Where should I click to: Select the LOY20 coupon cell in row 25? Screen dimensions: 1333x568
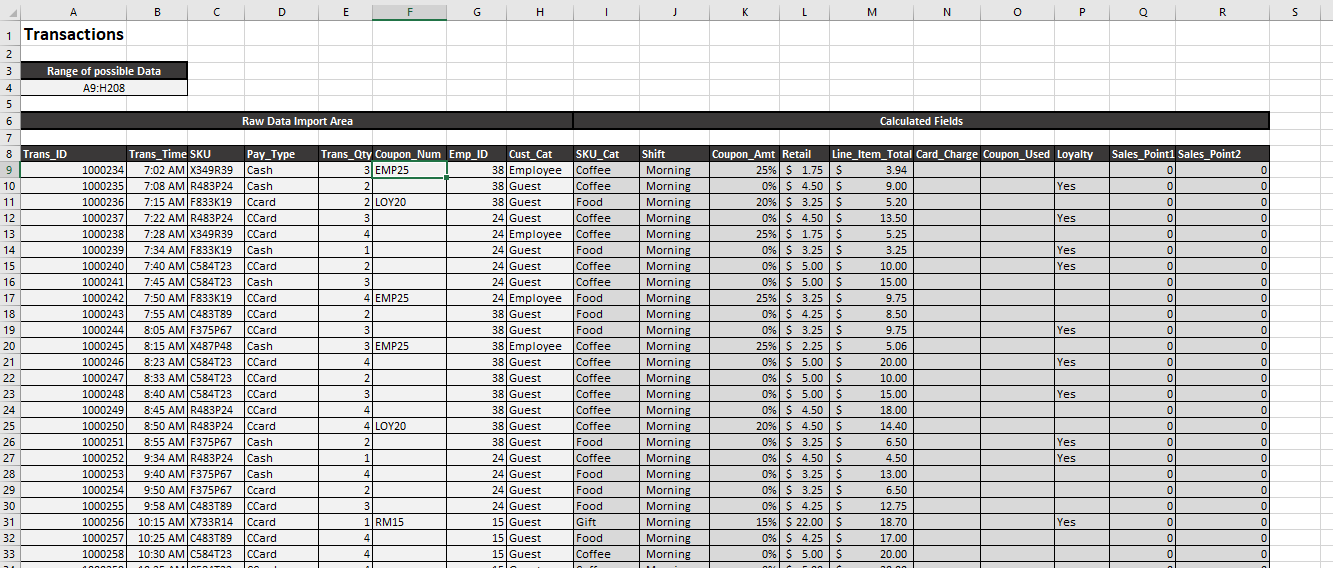409,426
